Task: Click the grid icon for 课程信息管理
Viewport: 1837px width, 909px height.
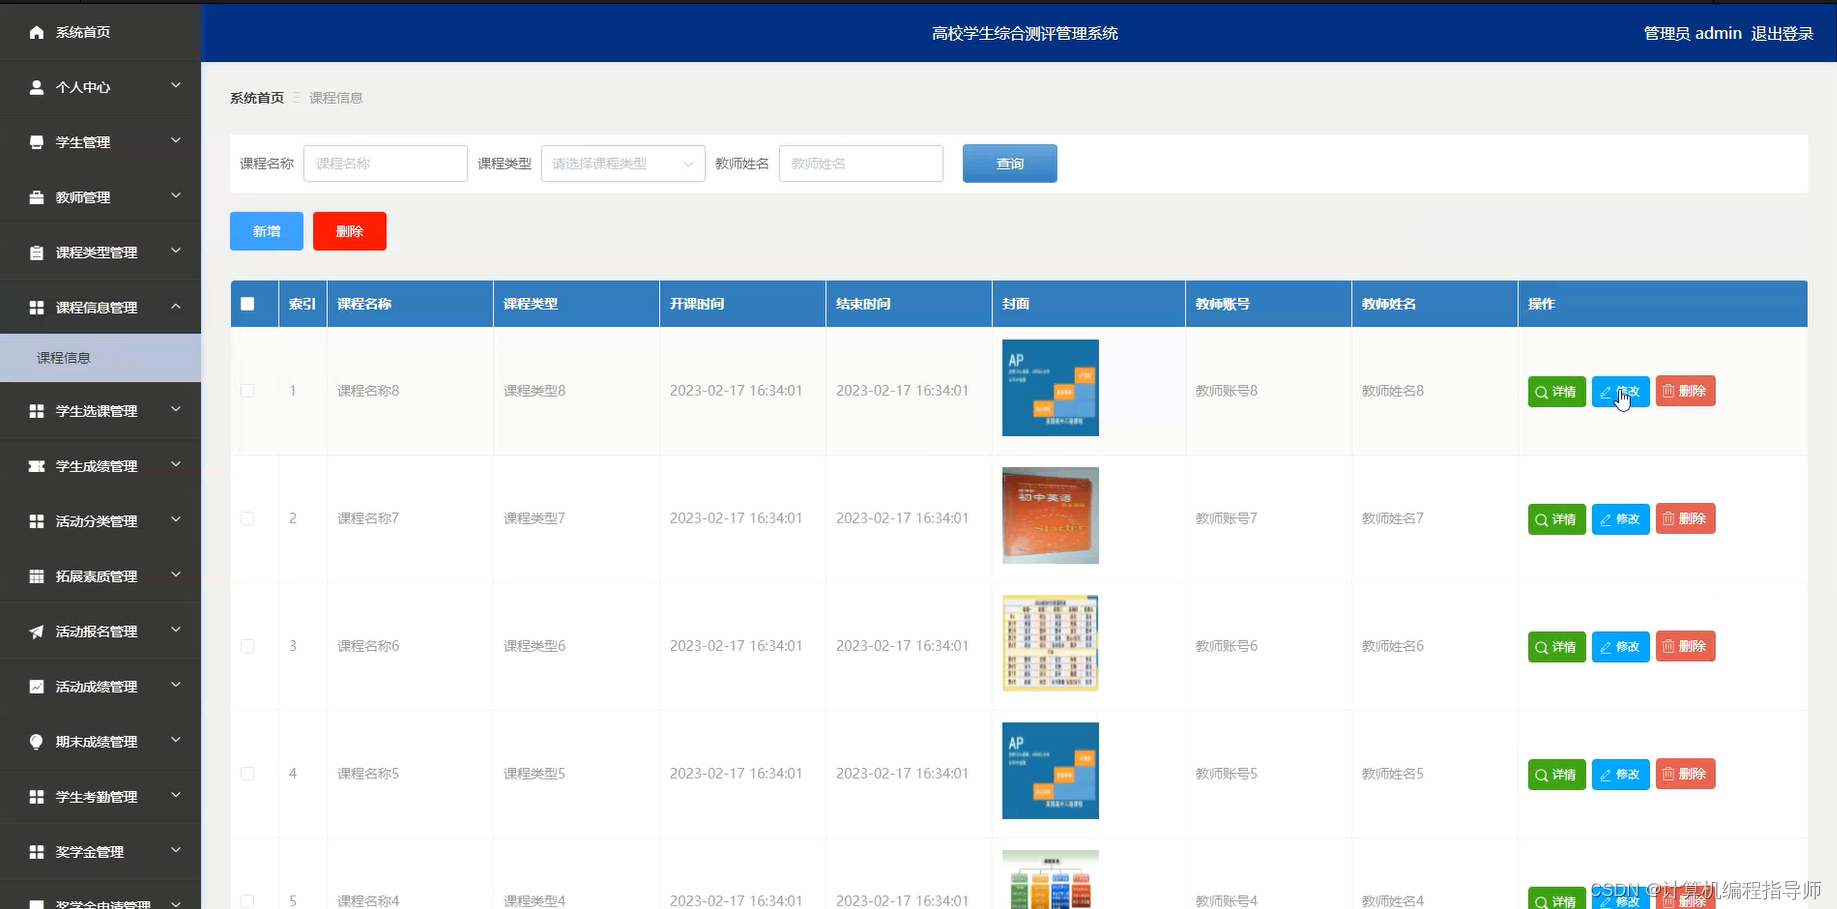Action: pyautogui.click(x=37, y=307)
